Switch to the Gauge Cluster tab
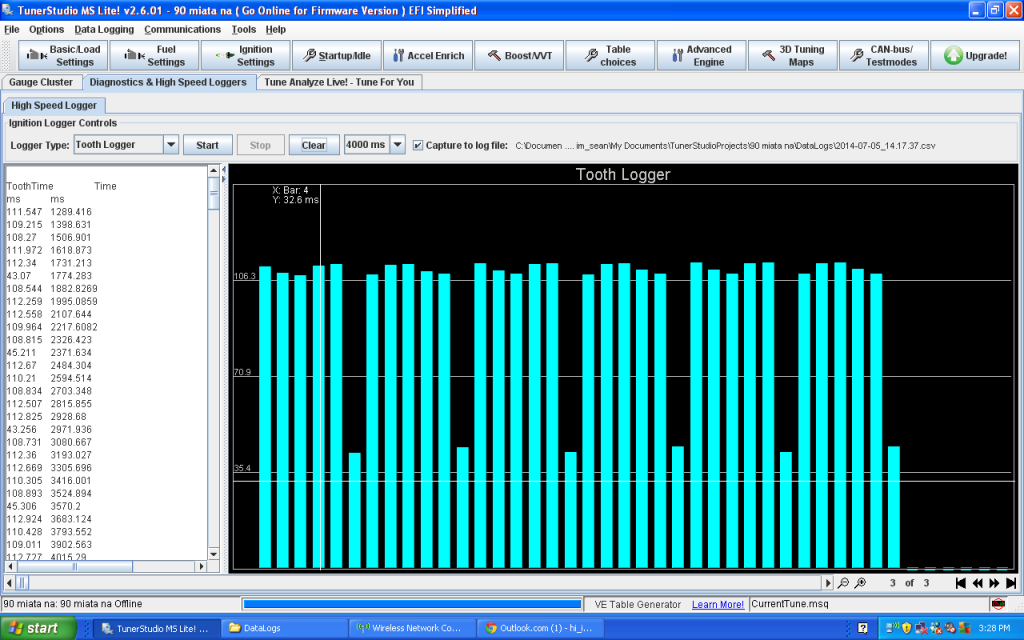 pyautogui.click(x=42, y=82)
